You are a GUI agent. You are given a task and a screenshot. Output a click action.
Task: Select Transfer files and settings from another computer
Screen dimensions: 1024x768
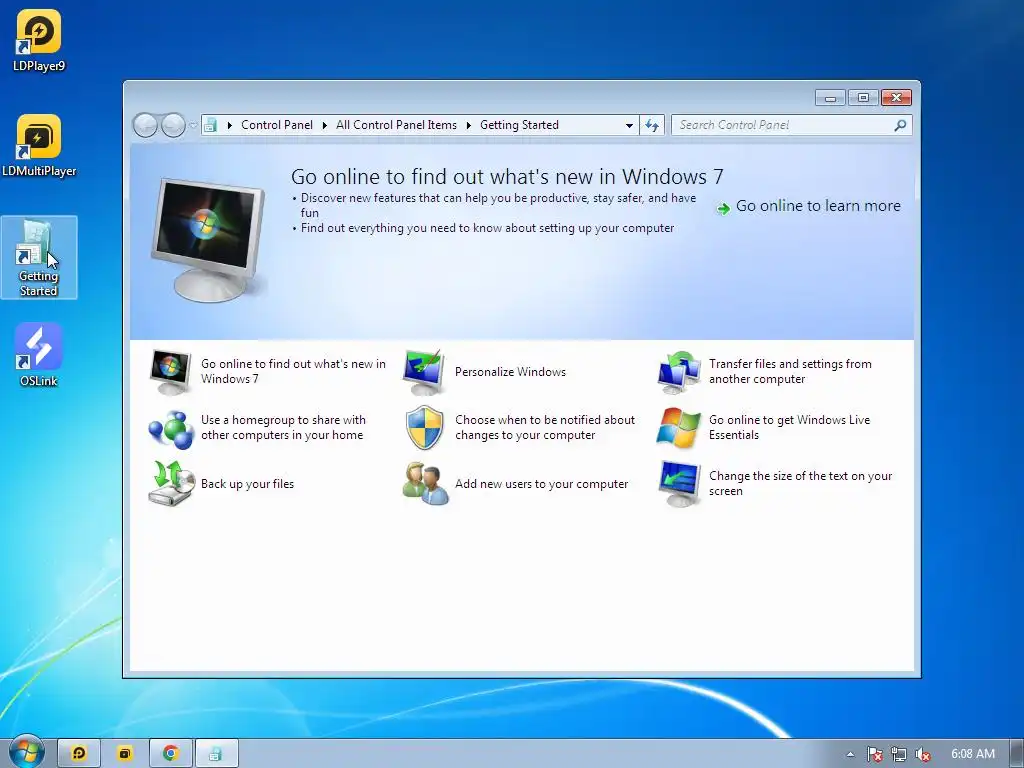point(790,372)
